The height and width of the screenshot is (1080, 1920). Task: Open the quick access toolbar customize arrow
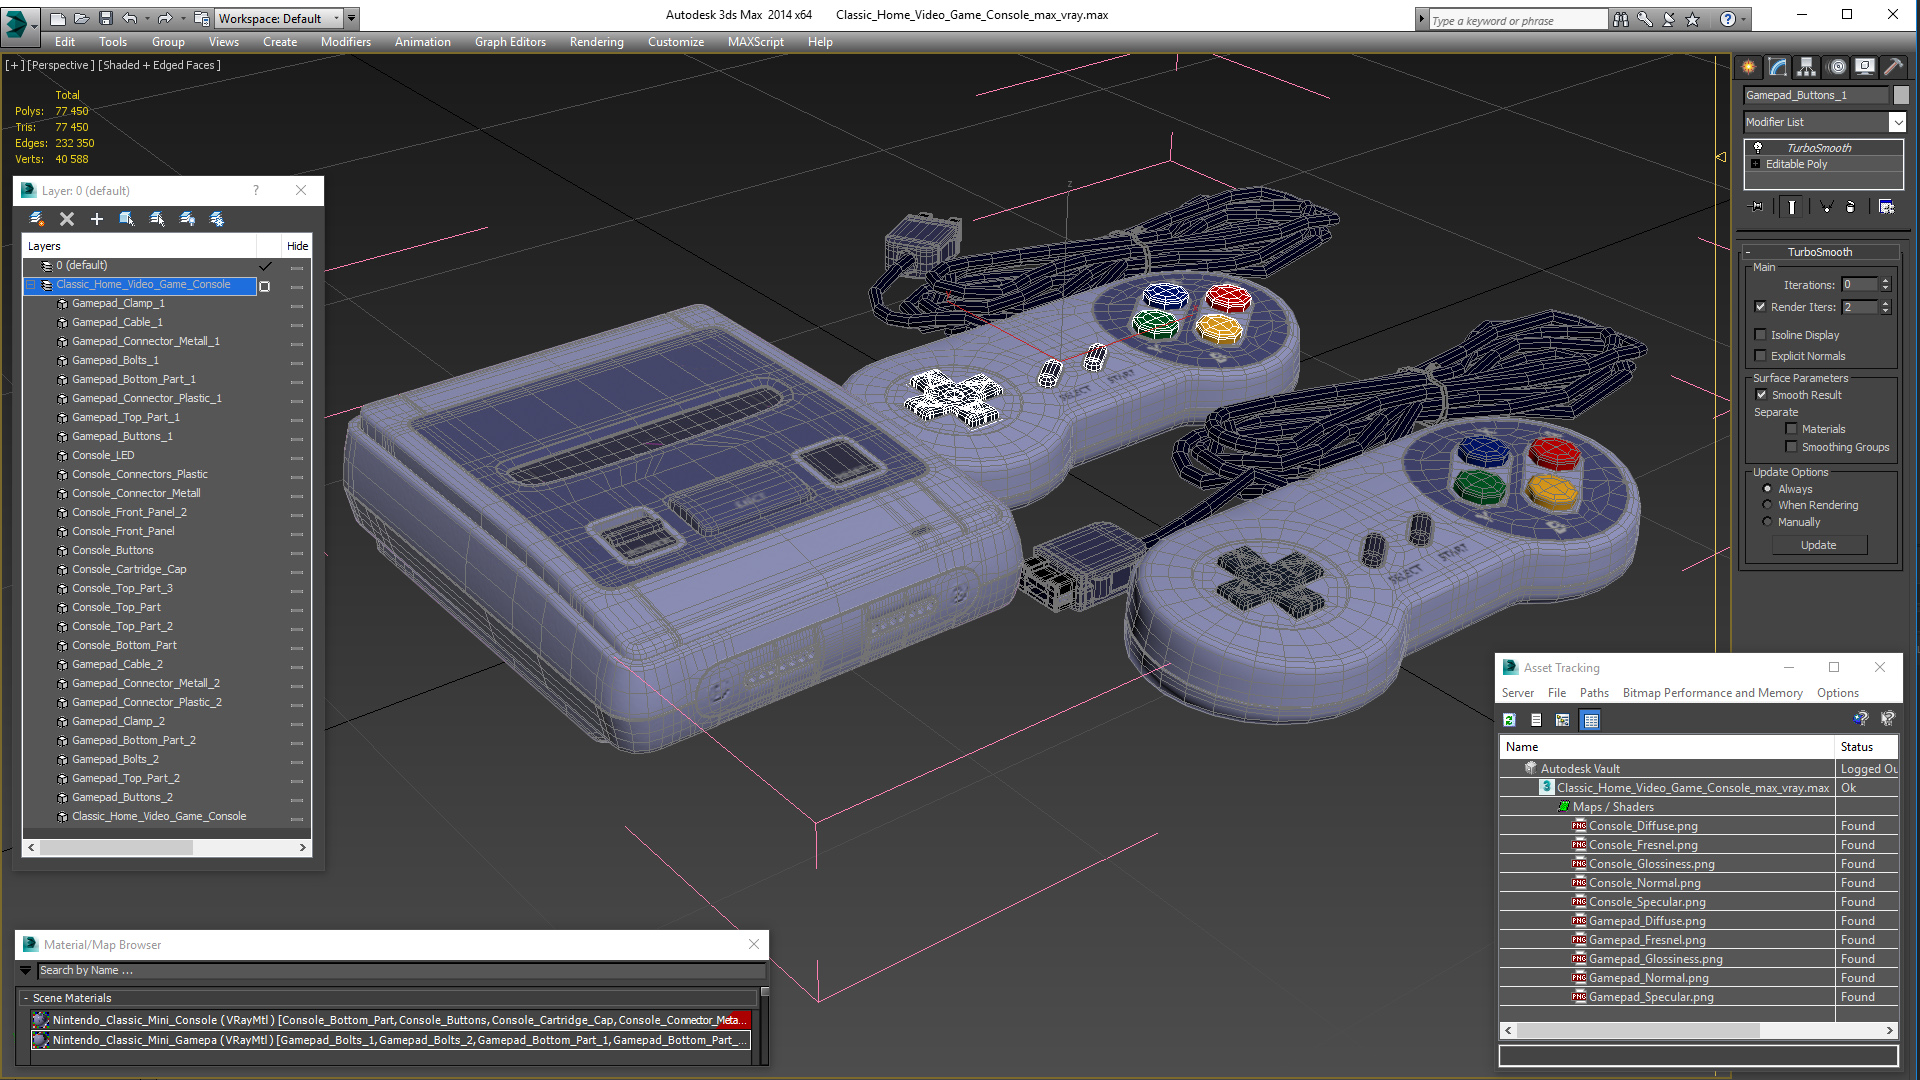tap(351, 18)
